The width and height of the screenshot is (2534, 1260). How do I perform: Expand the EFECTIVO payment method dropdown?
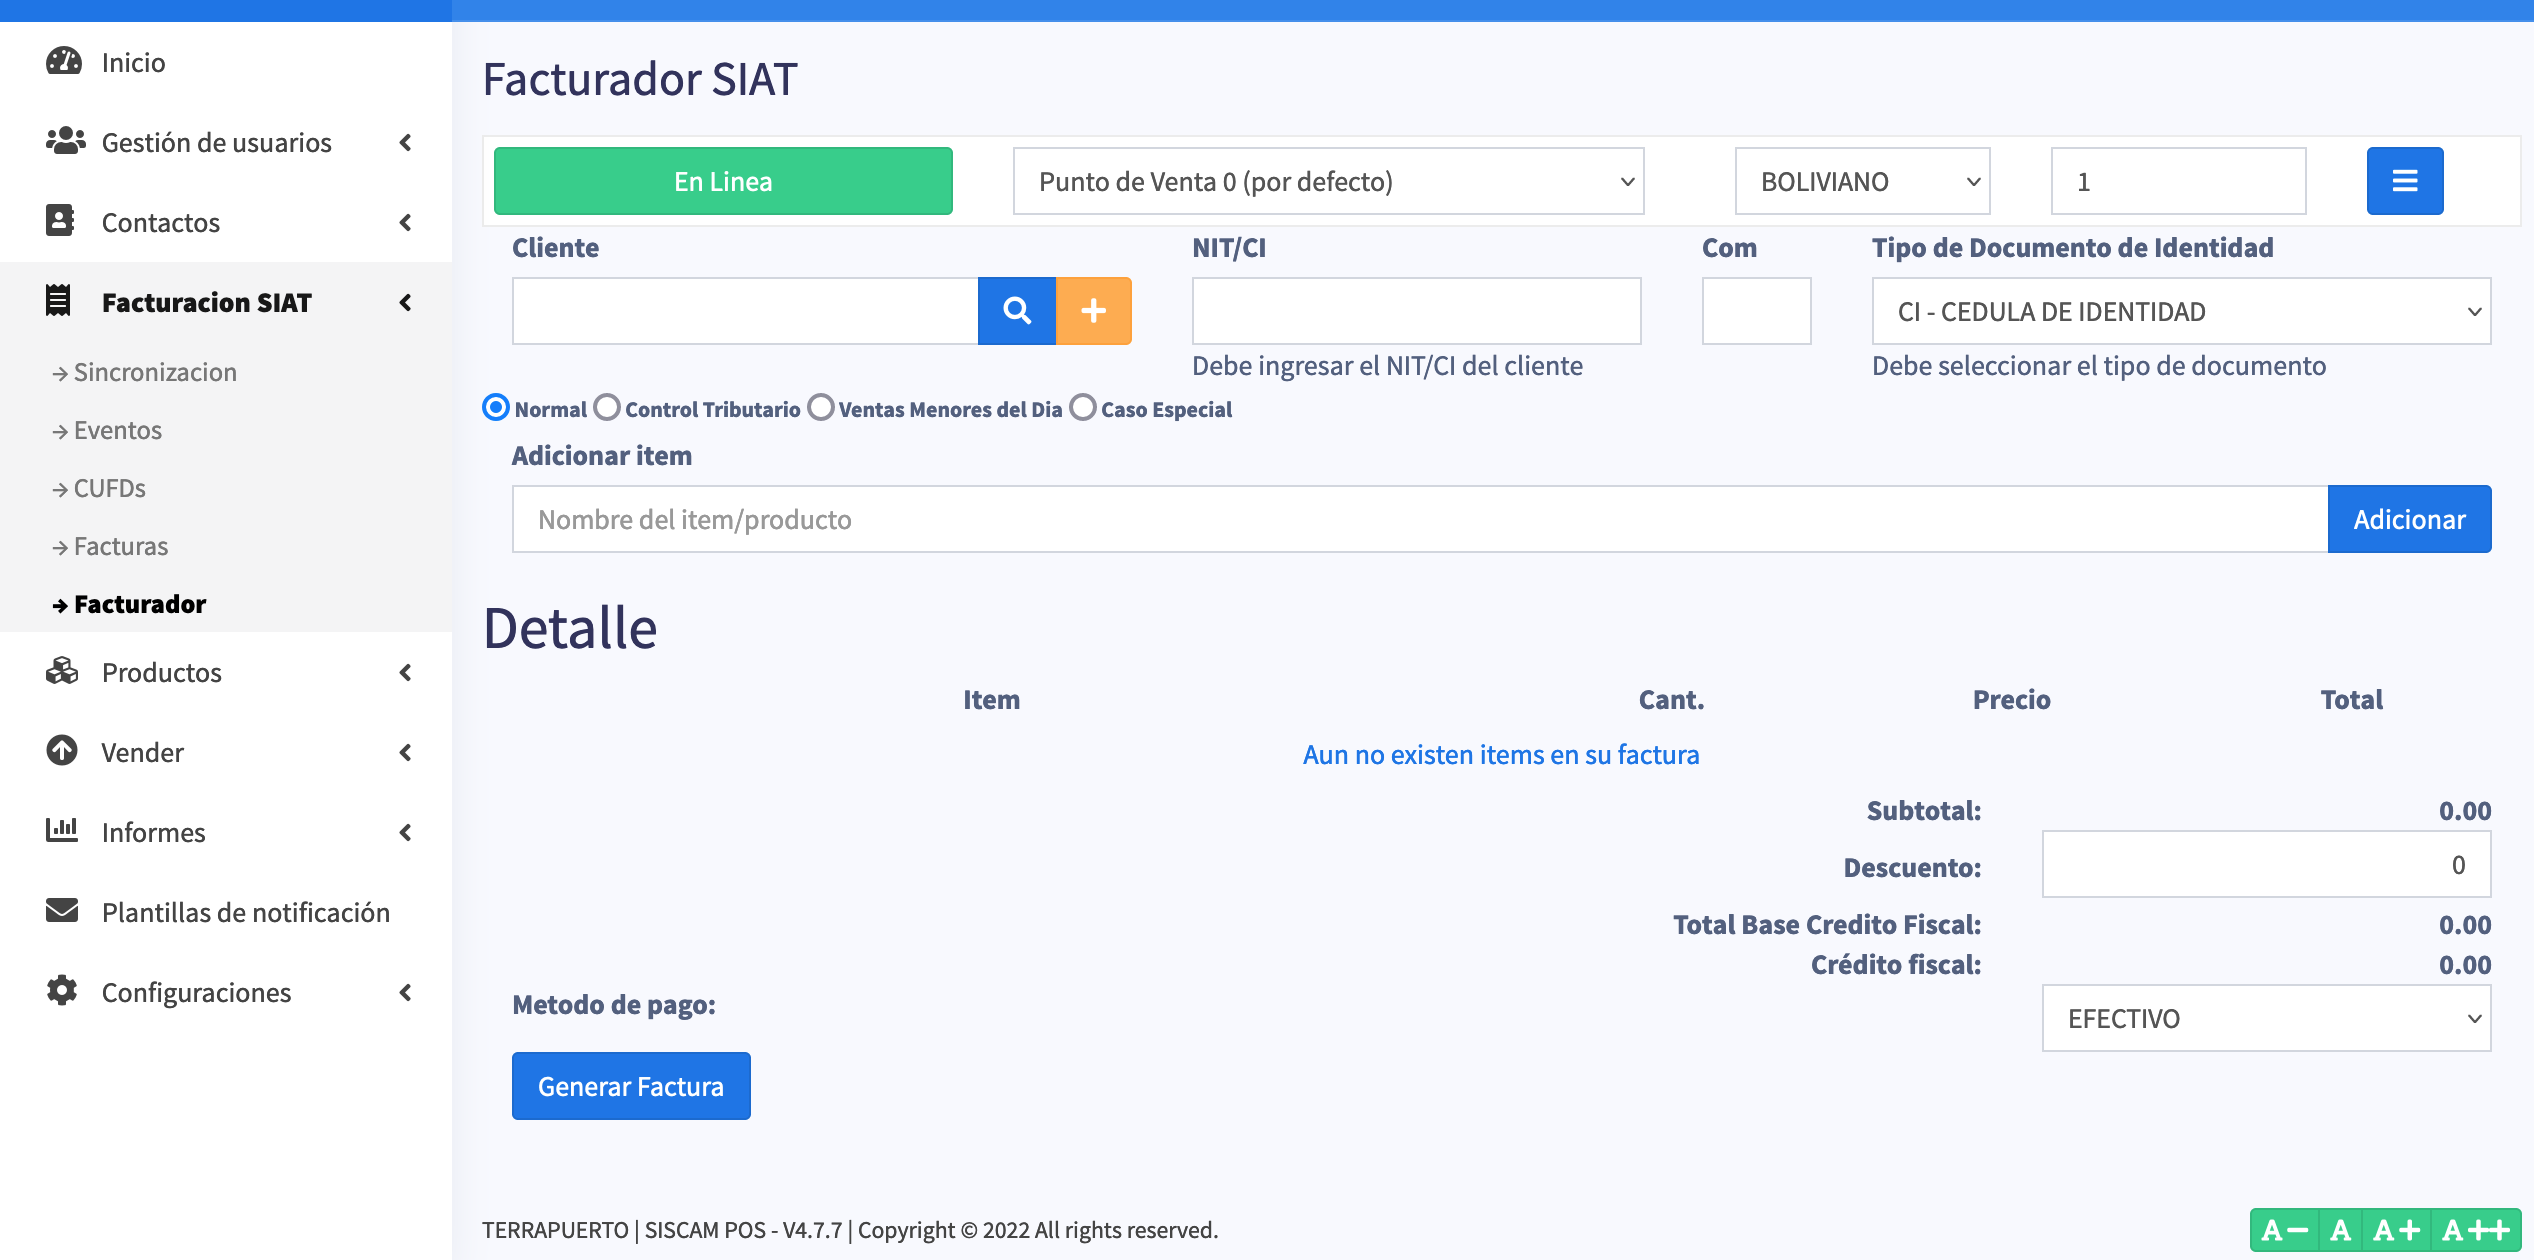(2265, 1018)
